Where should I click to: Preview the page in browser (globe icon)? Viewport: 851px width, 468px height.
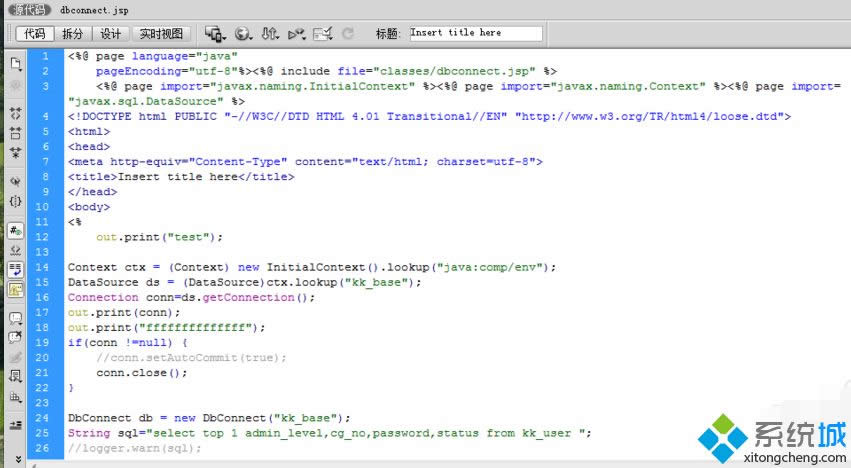point(242,33)
